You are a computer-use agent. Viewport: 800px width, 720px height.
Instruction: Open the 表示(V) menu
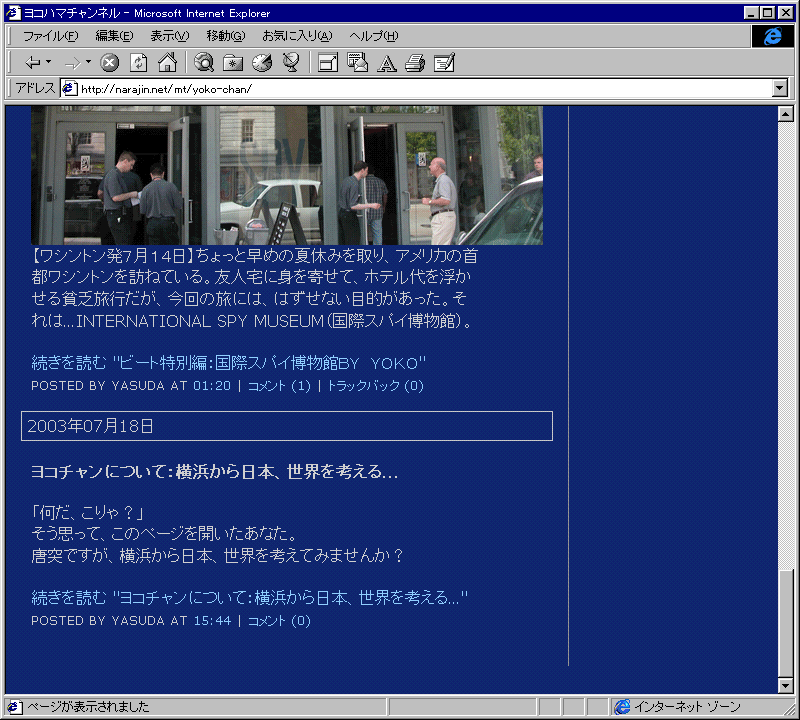tap(170, 36)
